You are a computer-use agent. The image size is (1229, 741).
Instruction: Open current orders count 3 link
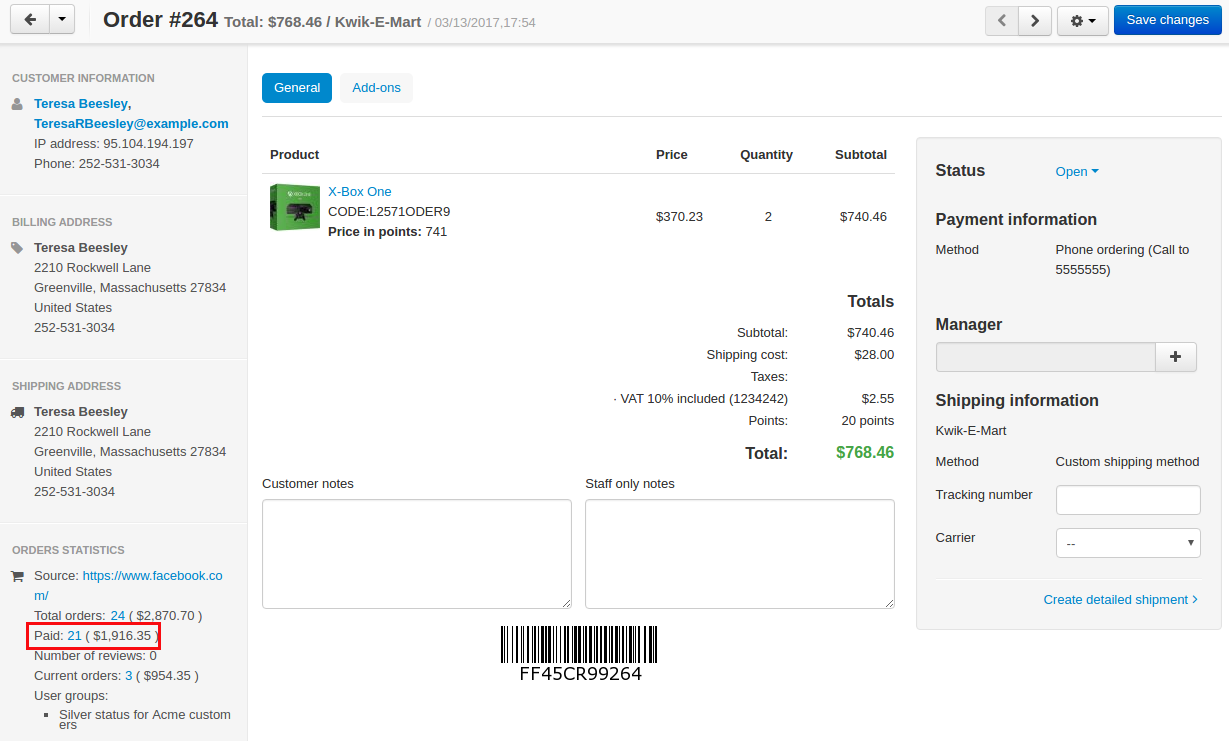(129, 676)
